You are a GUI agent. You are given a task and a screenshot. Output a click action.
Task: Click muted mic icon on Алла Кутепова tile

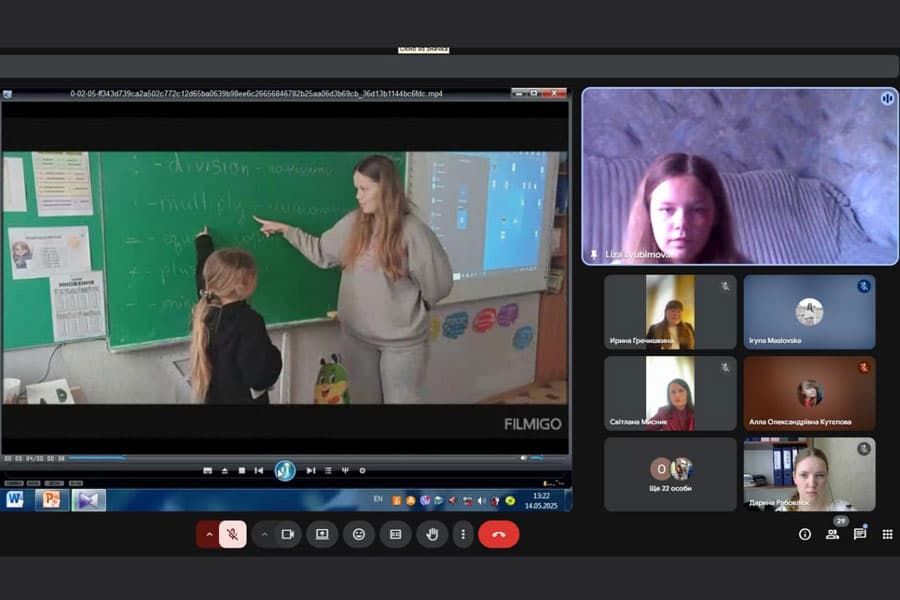864,367
